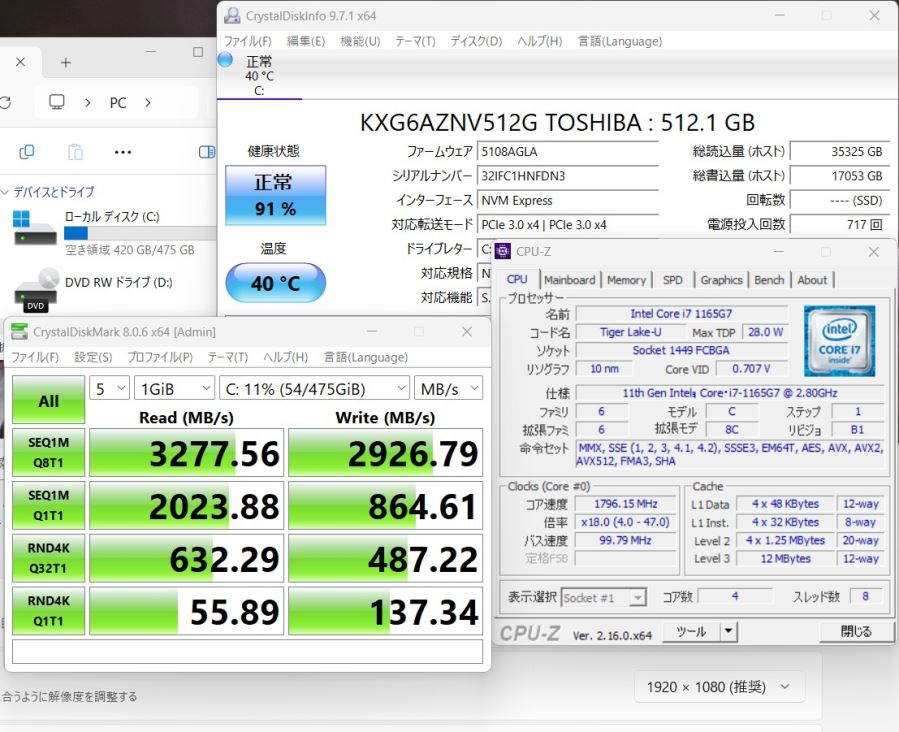The height and width of the screenshot is (732, 899).
Task: Open ヘルプ(H) menu in CrystalDiskMark
Action: pos(285,357)
